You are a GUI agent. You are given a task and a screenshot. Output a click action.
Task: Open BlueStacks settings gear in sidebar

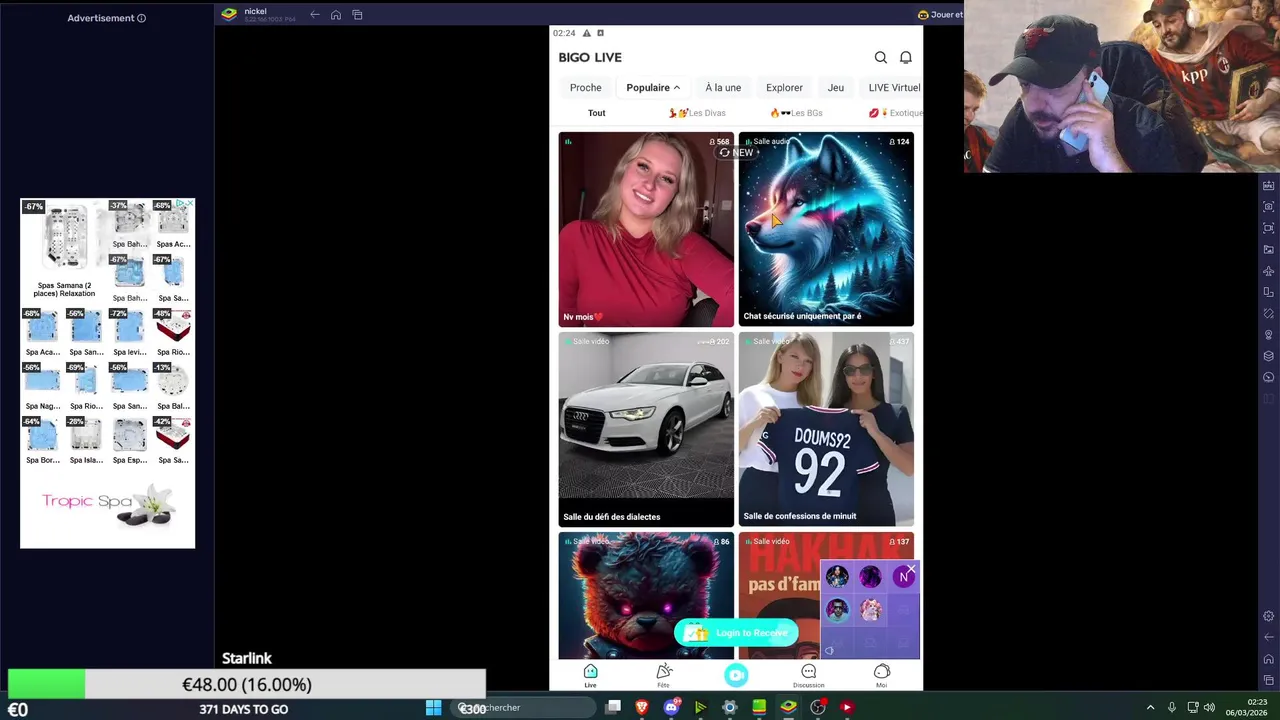pyautogui.click(x=1269, y=616)
